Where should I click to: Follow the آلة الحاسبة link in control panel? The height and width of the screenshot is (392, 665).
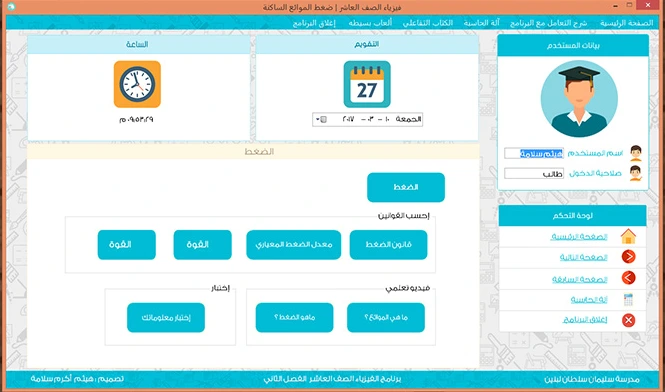(589, 300)
